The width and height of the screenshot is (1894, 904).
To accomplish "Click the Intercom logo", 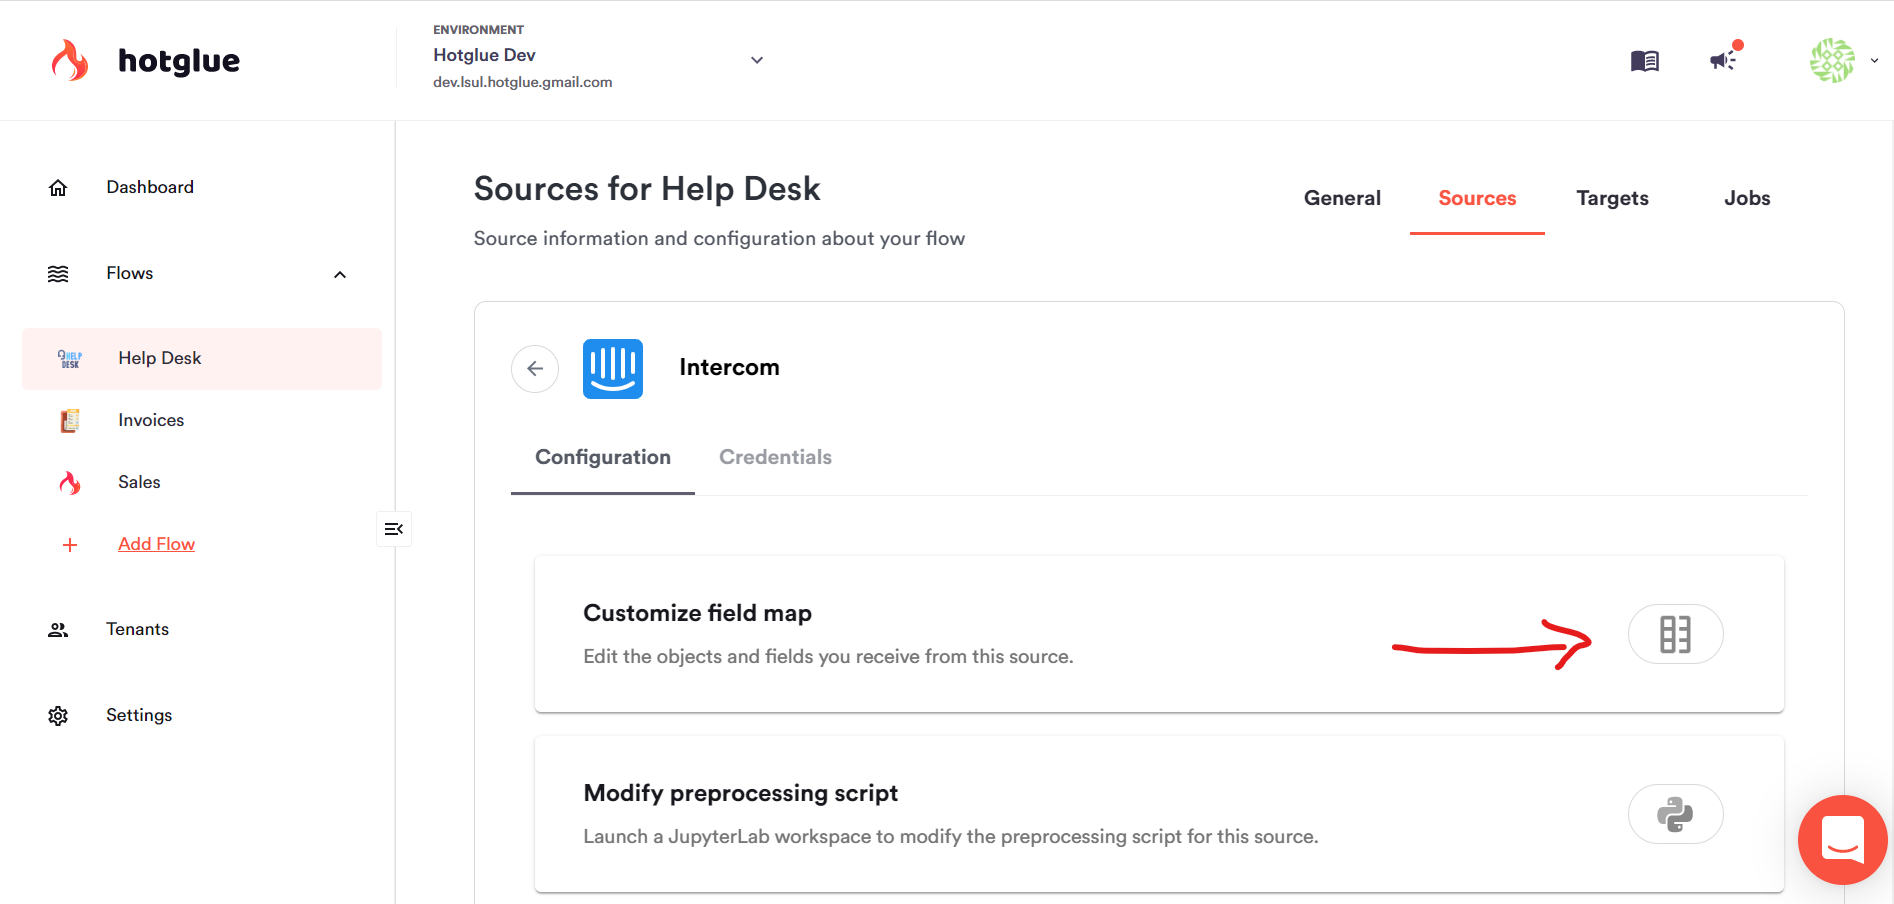I will [x=613, y=369].
